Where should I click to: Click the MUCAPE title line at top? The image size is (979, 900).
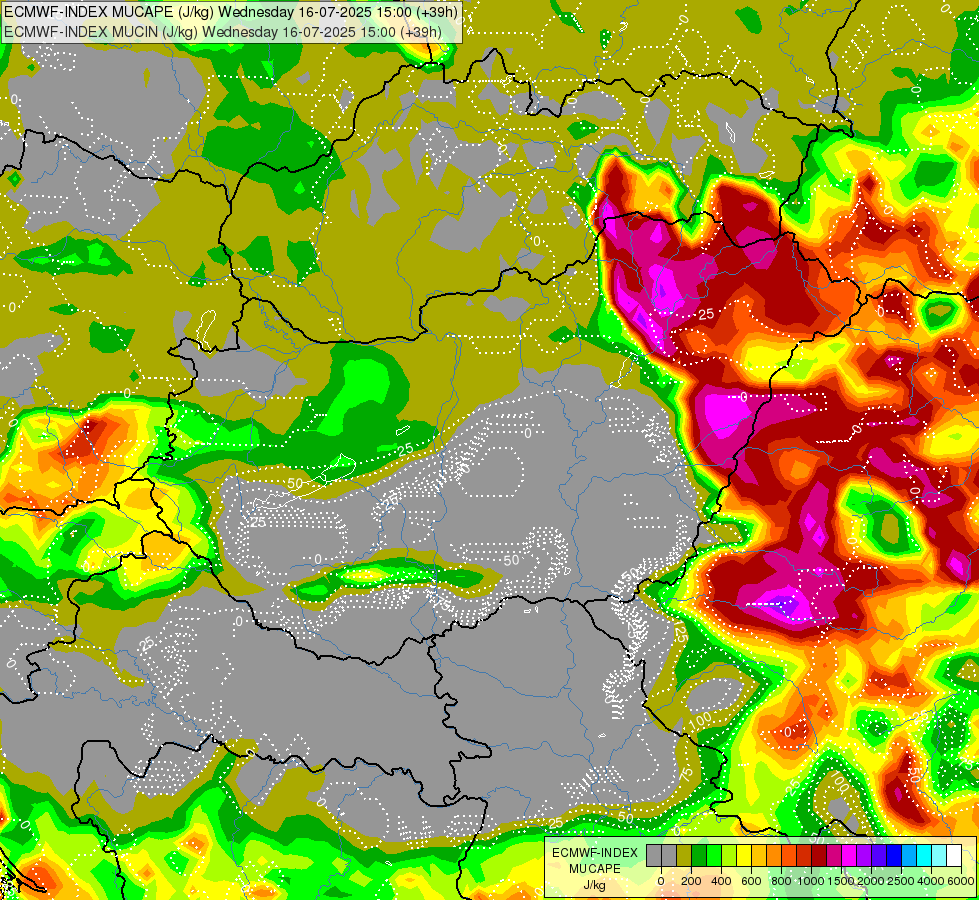point(230,12)
